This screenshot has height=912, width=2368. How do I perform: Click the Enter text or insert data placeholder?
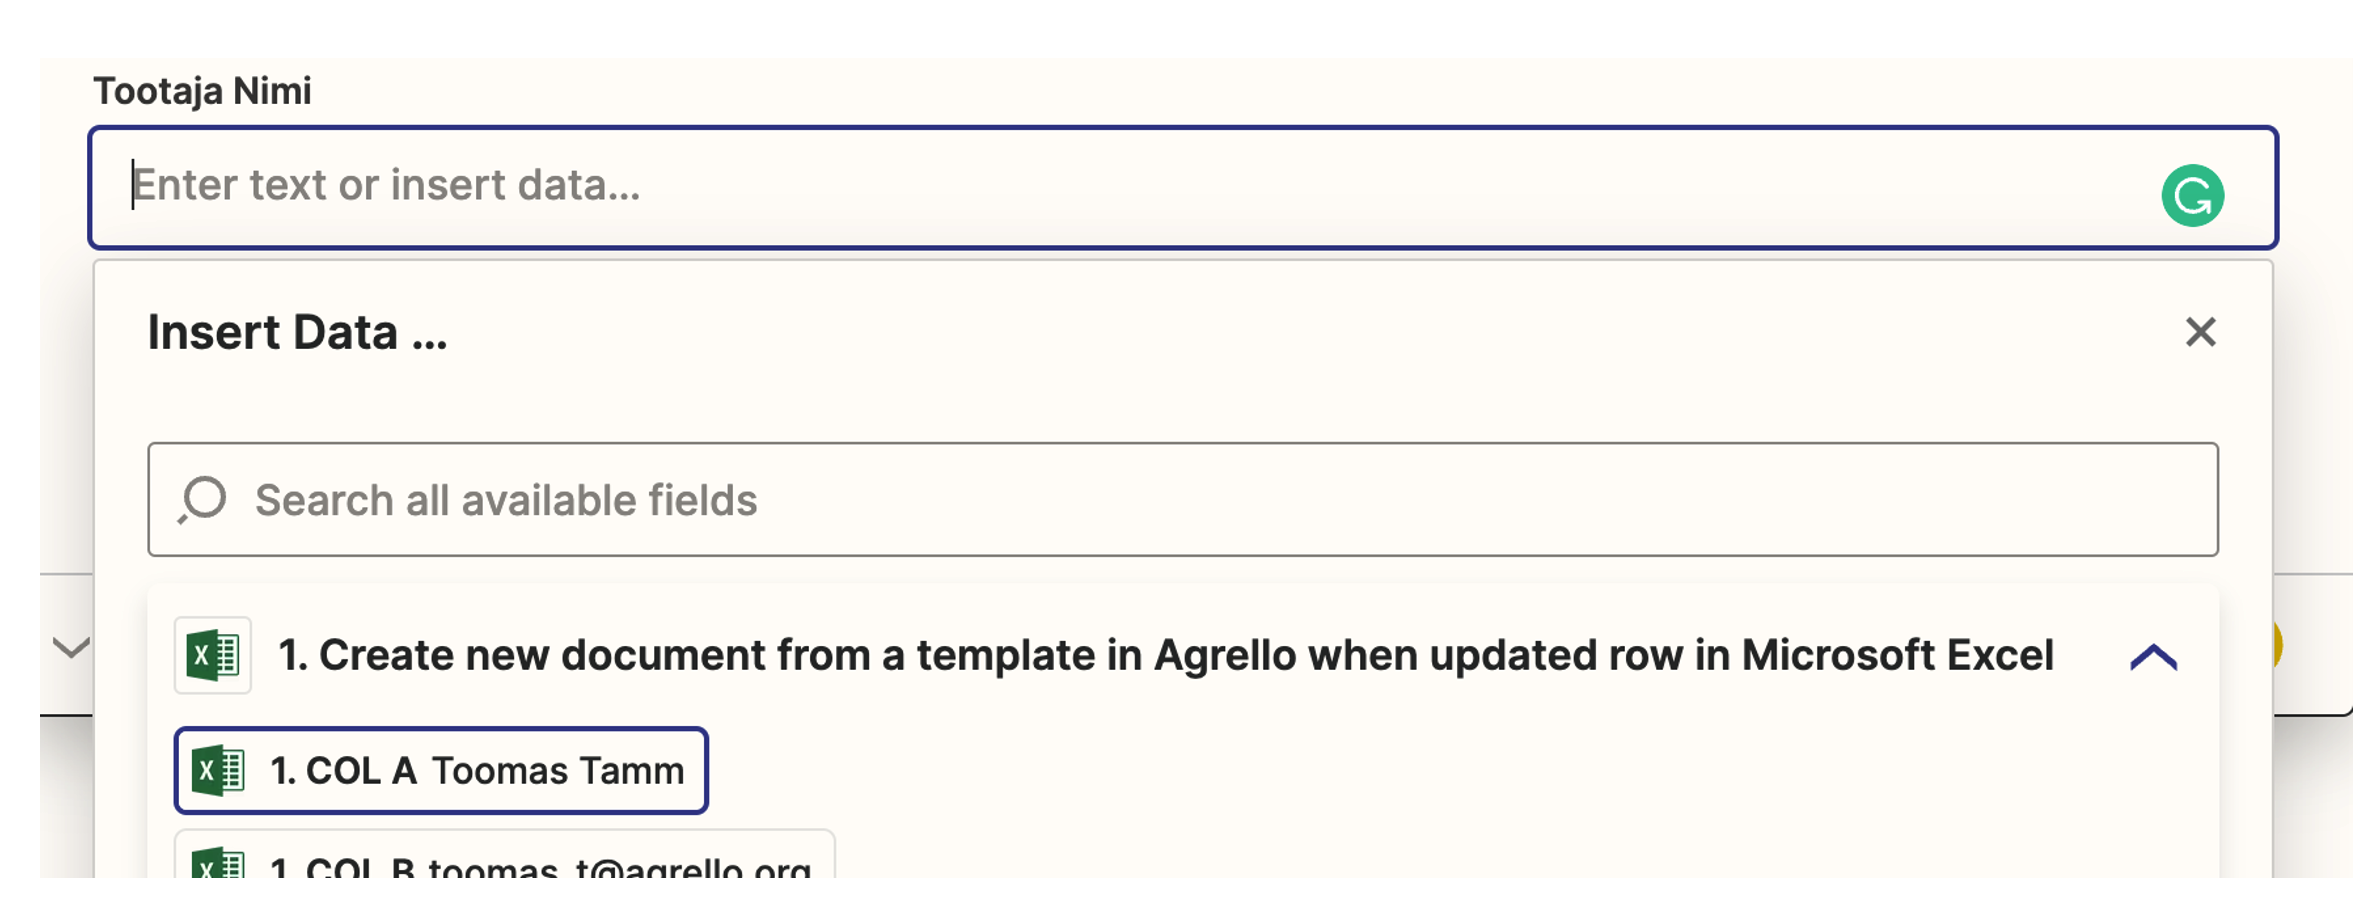point(388,186)
